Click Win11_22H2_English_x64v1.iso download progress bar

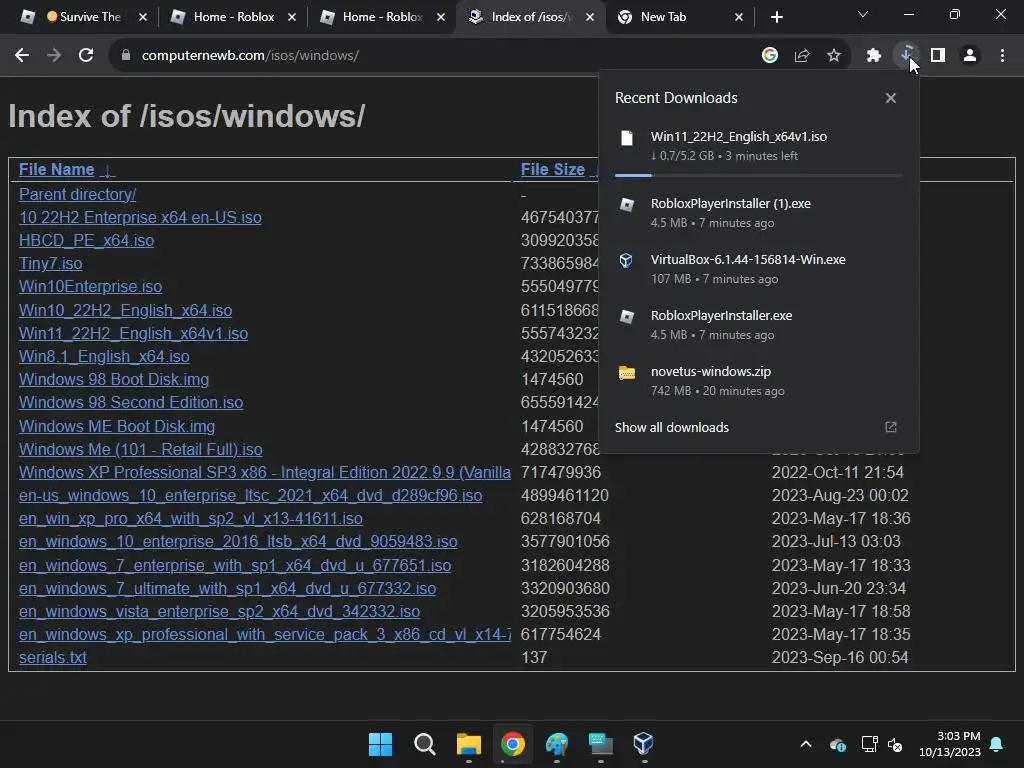(758, 175)
